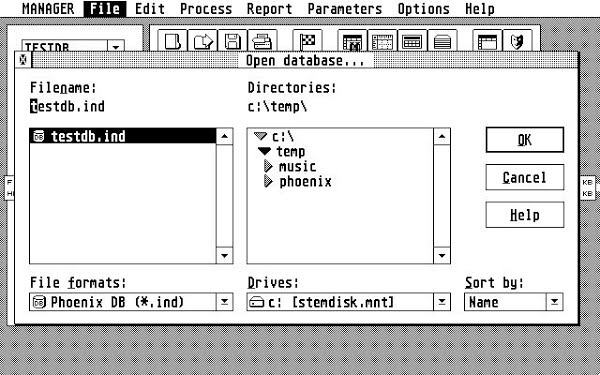Click the Cancel button

click(x=525, y=177)
